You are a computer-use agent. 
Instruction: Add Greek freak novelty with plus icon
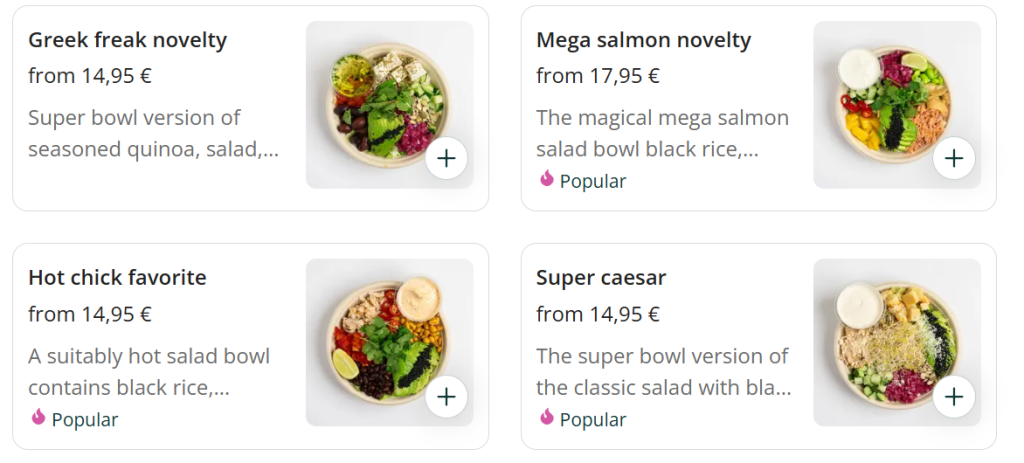446,158
